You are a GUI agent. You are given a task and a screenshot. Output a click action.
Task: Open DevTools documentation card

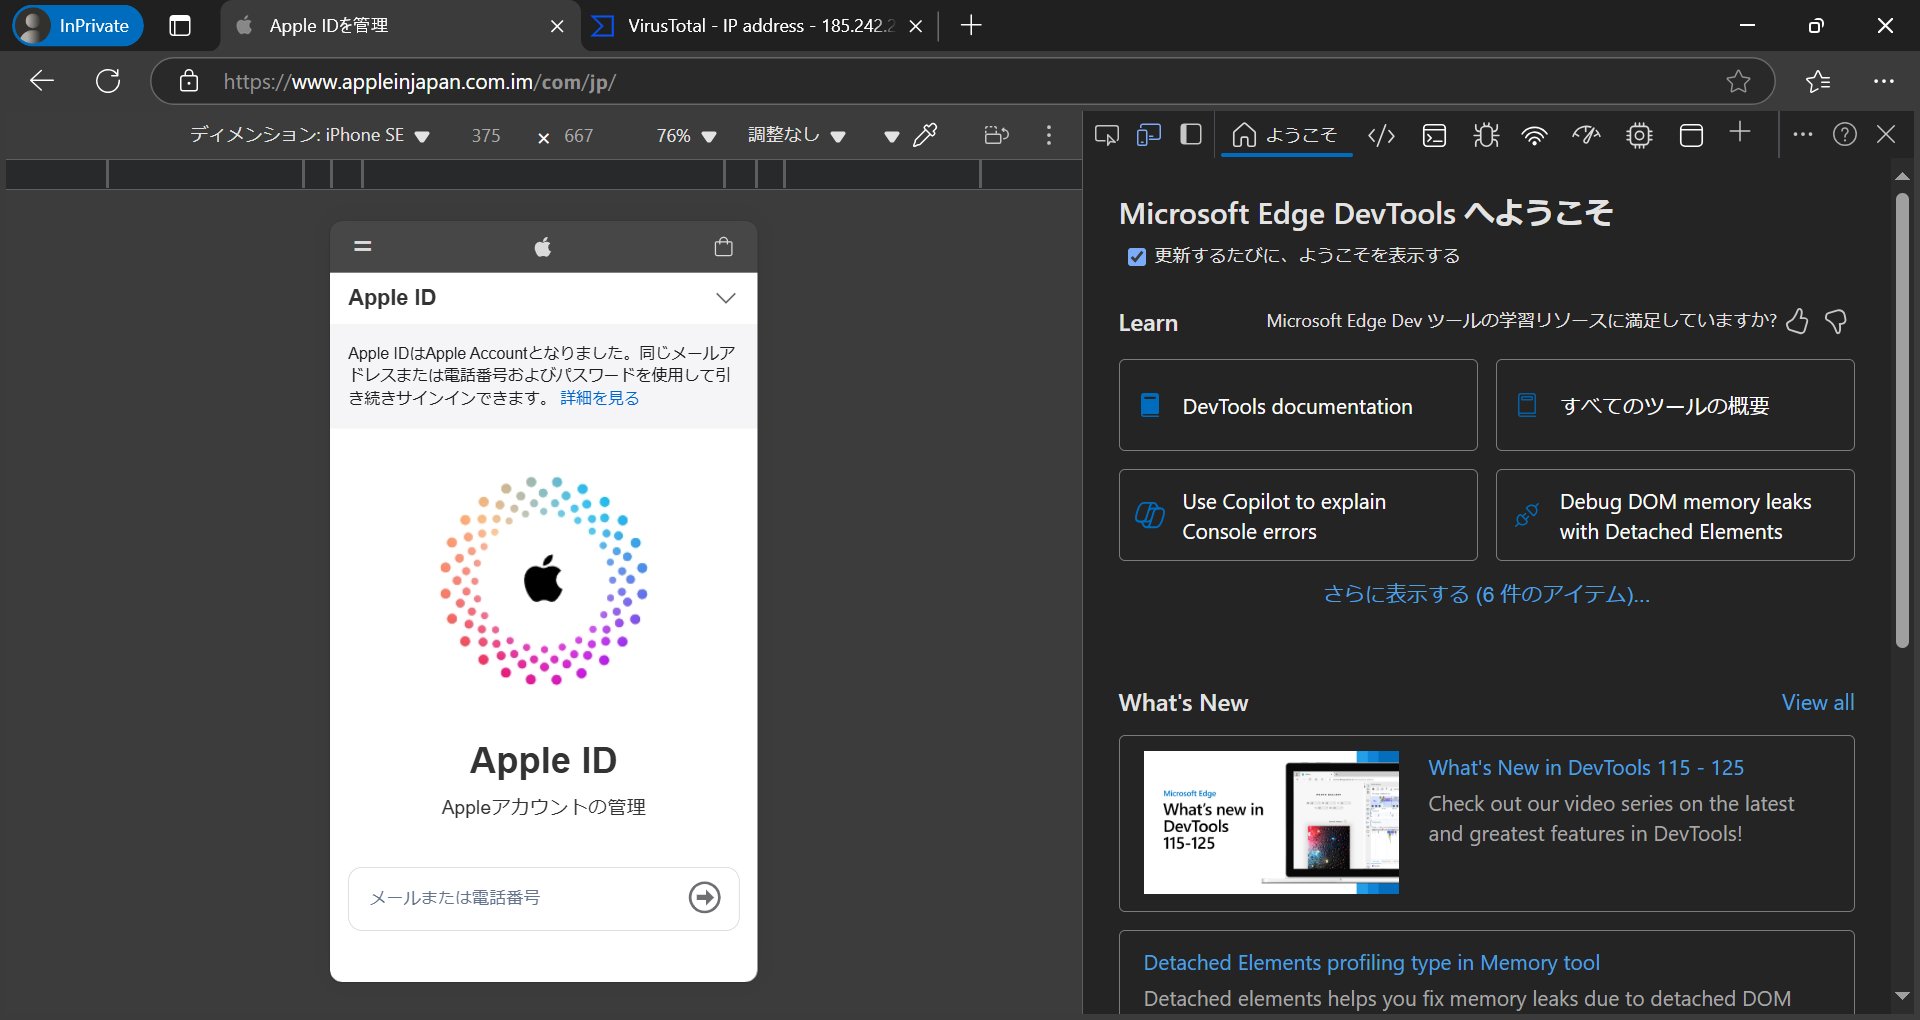(x=1298, y=405)
